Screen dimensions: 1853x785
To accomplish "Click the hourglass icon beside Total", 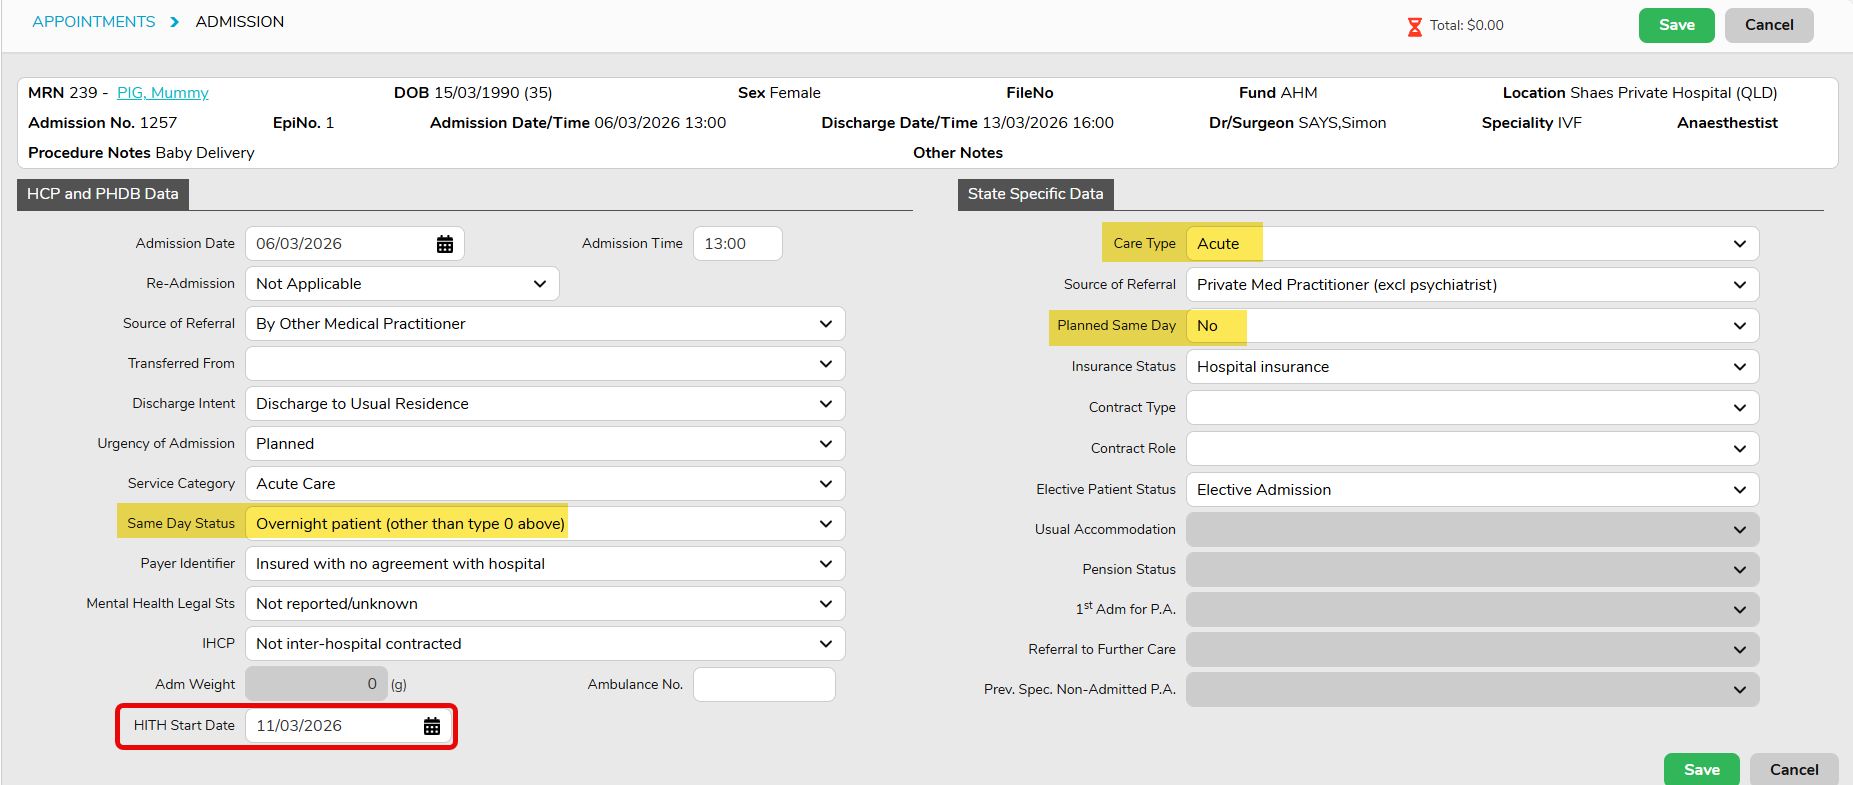I will (1414, 26).
